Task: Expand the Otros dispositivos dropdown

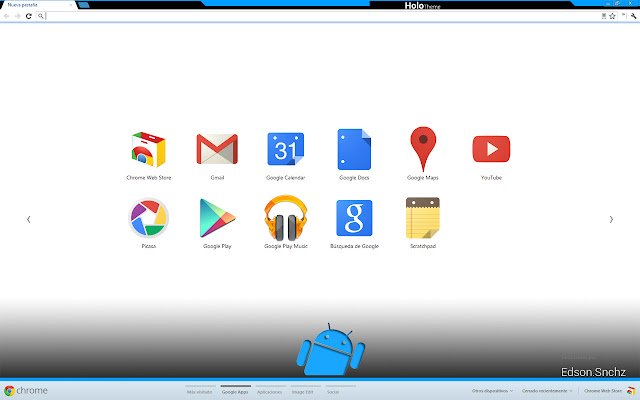Action: click(x=492, y=391)
